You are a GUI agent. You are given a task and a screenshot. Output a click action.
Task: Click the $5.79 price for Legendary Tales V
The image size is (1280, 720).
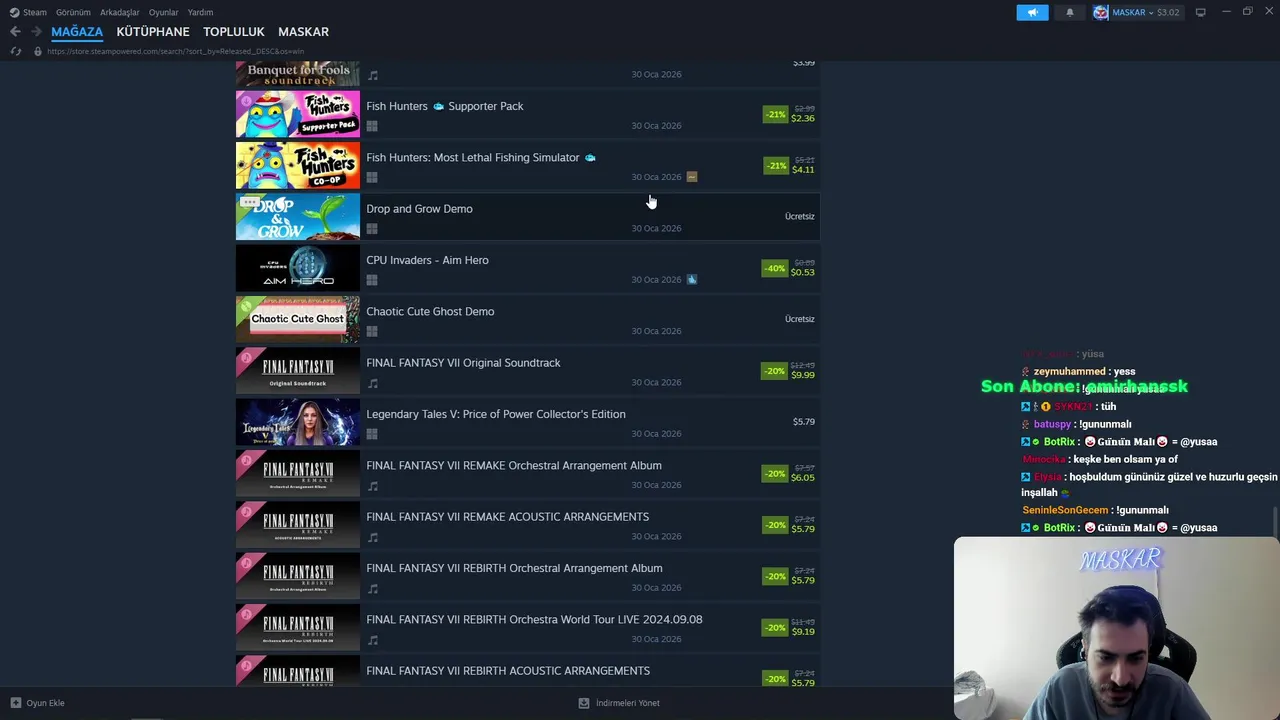click(x=804, y=422)
